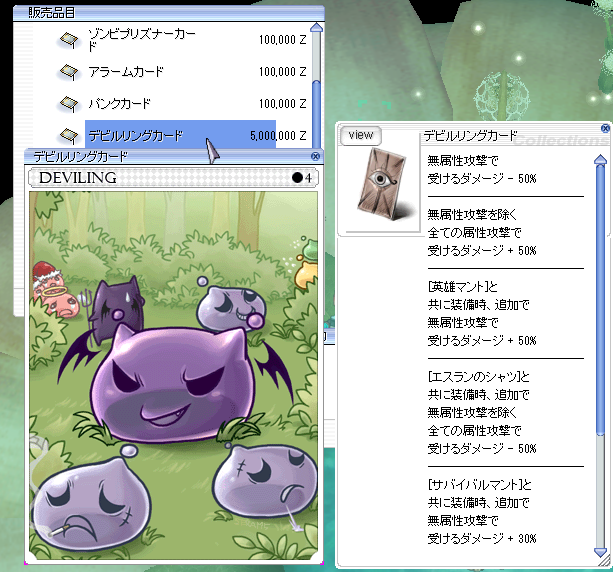Click the デビルリングカード illustration window title
The width and height of the screenshot is (613, 572).
click(x=81, y=156)
